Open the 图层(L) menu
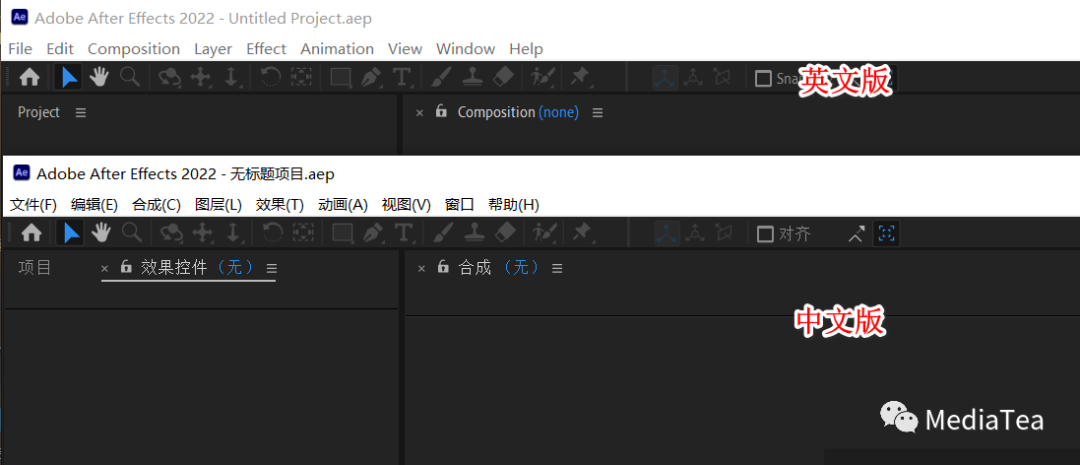 pos(218,205)
